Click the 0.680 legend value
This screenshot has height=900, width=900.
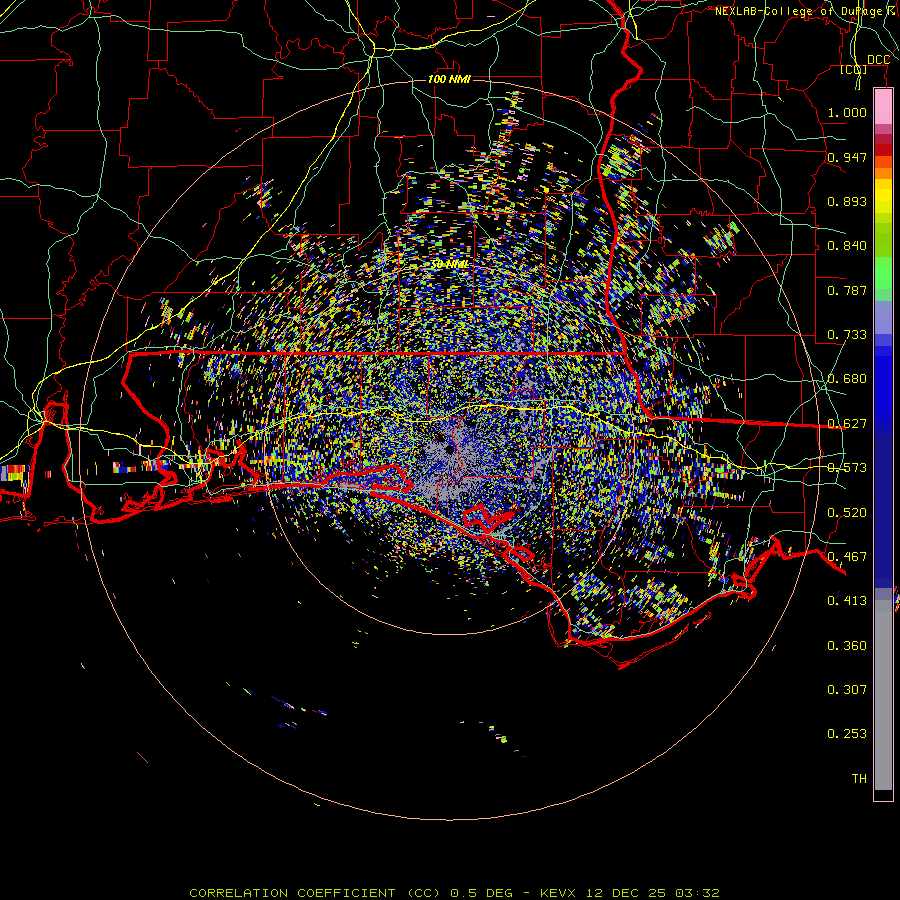[x=847, y=379]
